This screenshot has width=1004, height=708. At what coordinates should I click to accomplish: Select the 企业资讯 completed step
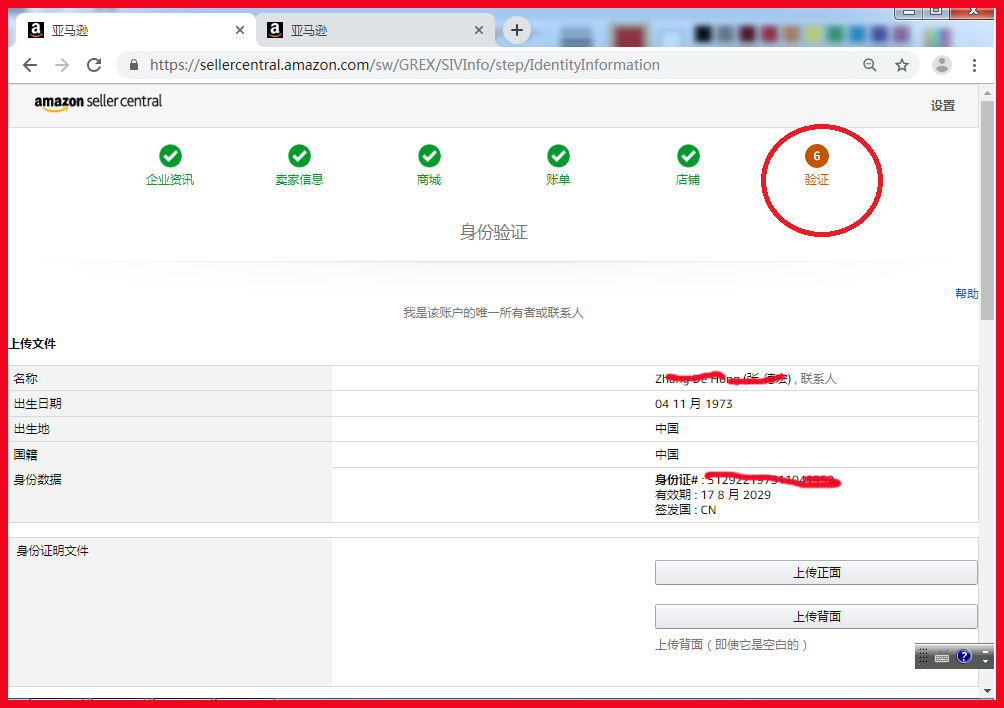(170, 166)
